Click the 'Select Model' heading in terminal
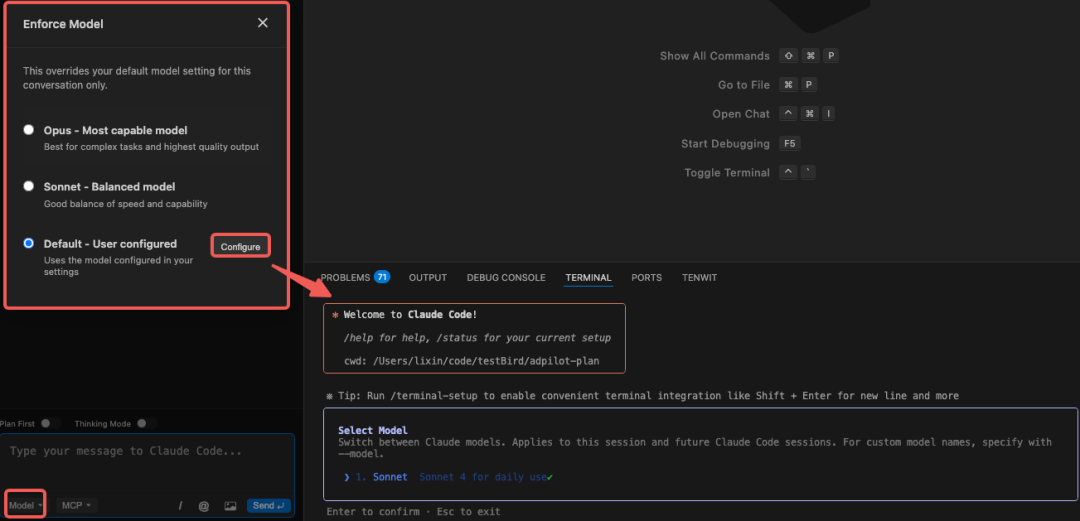1080x521 pixels. [x=373, y=430]
